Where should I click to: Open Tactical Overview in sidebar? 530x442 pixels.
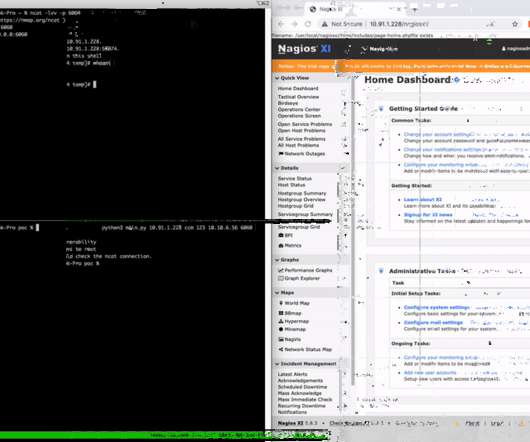click(298, 97)
